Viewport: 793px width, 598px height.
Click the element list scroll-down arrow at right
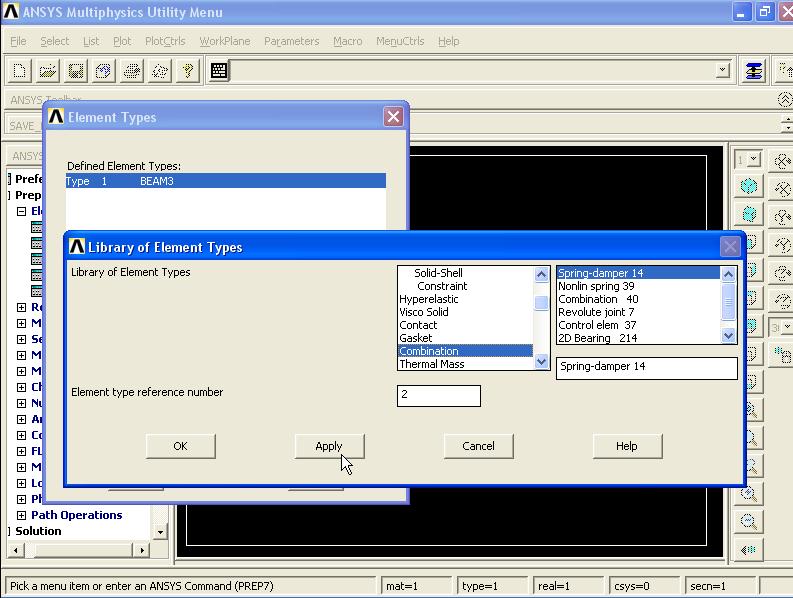728,335
